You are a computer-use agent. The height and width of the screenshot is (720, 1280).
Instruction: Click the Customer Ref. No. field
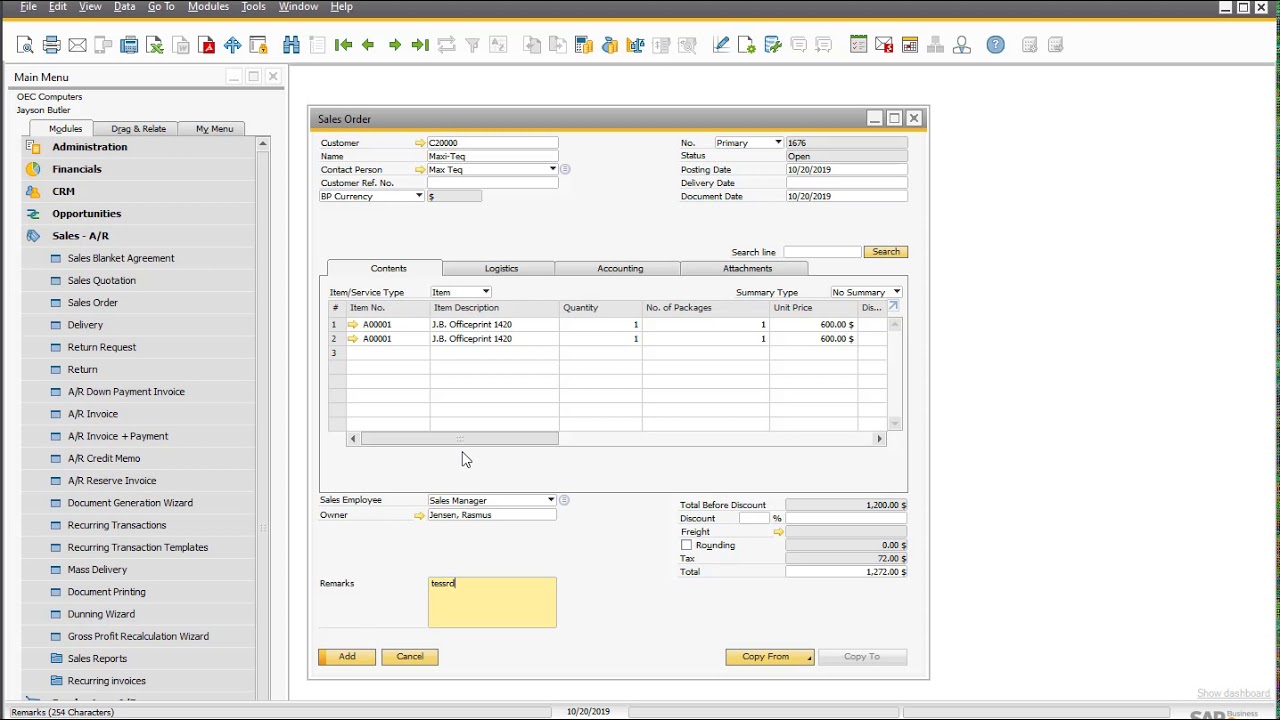point(492,184)
